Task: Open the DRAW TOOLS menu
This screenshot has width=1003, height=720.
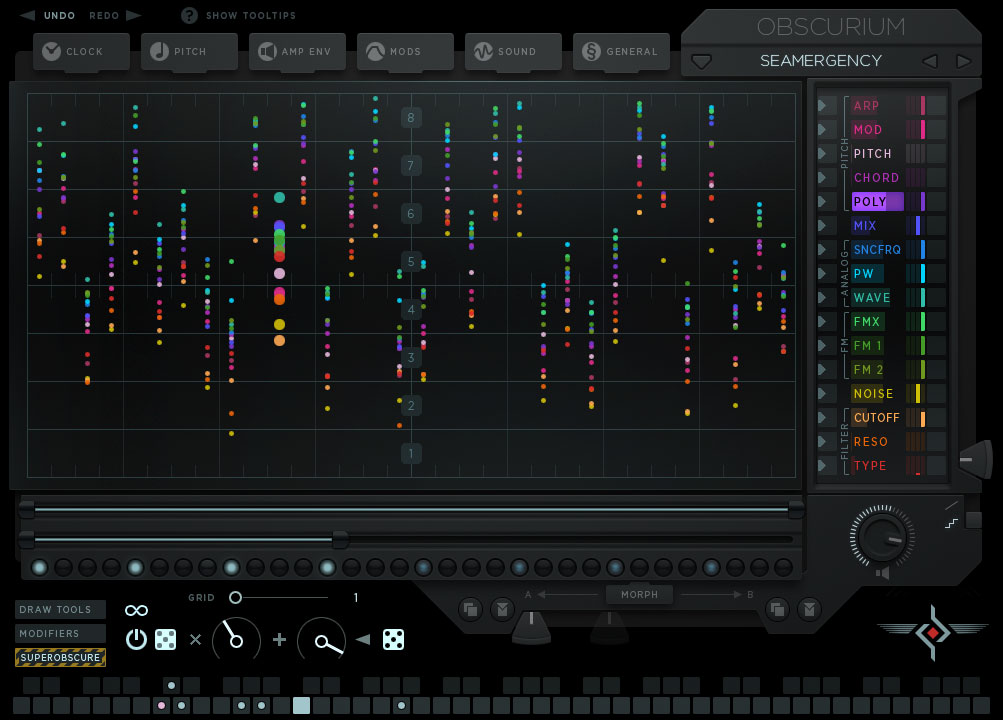Action: click(x=60, y=609)
